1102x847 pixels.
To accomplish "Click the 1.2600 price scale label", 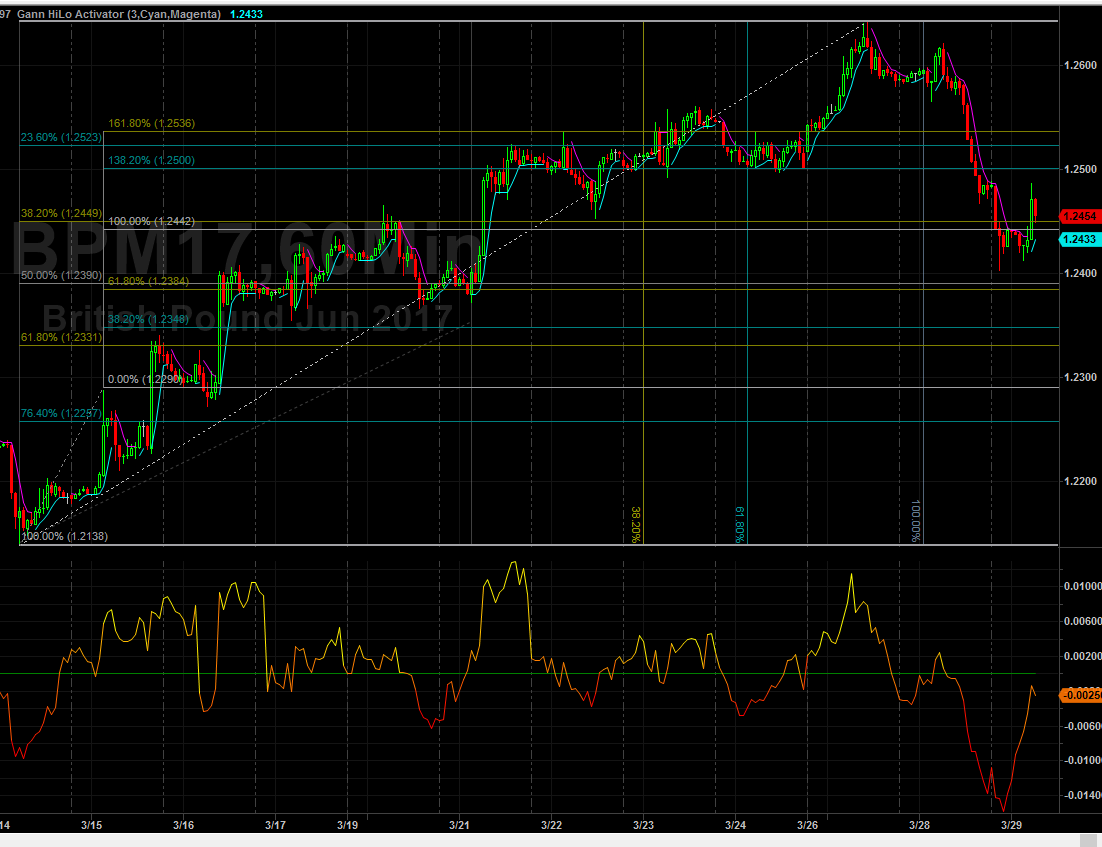I will click(x=1081, y=66).
